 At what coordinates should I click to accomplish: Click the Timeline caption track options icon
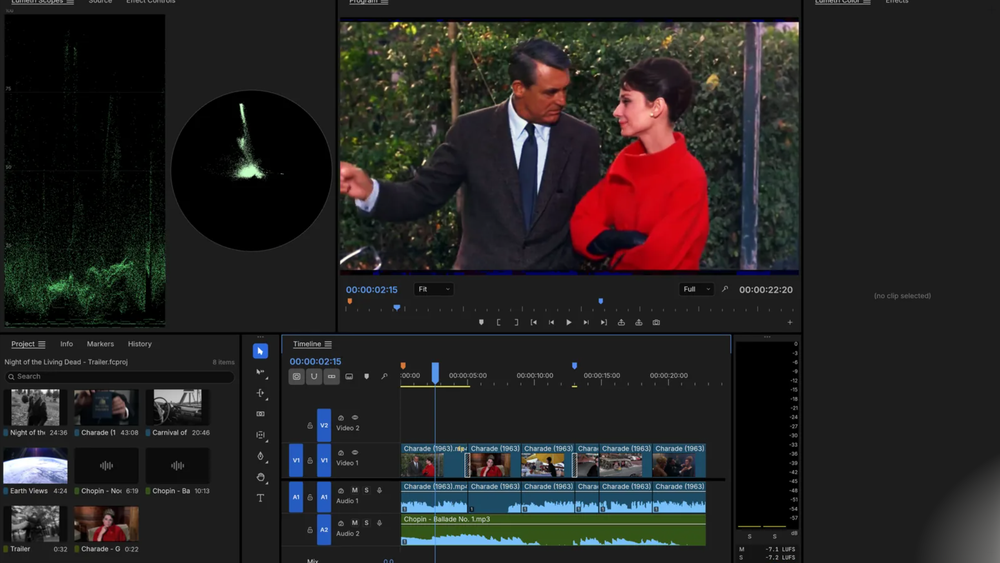pyautogui.click(x=349, y=377)
